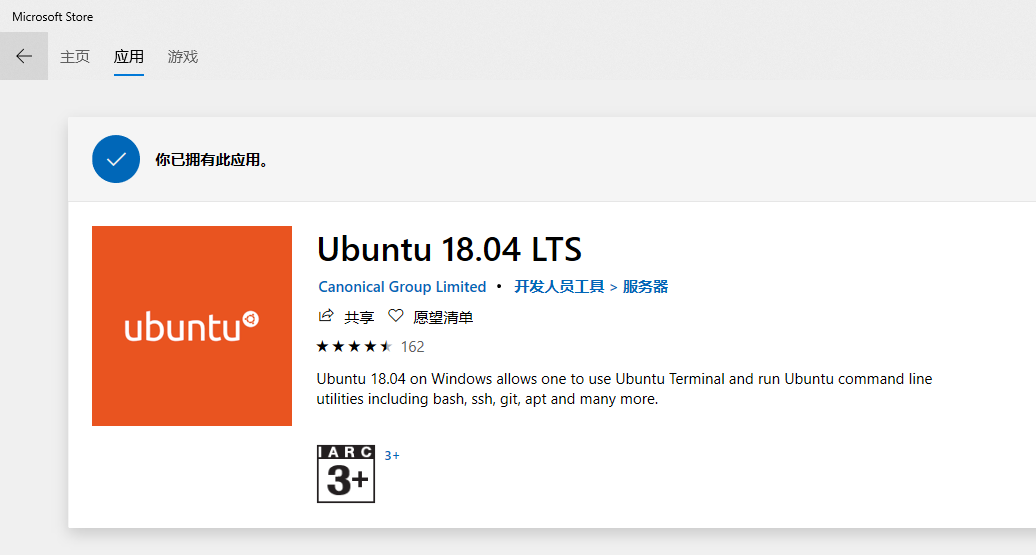Open the Canonical Group Limited publisher link
This screenshot has width=1036, height=555.
coord(402,287)
